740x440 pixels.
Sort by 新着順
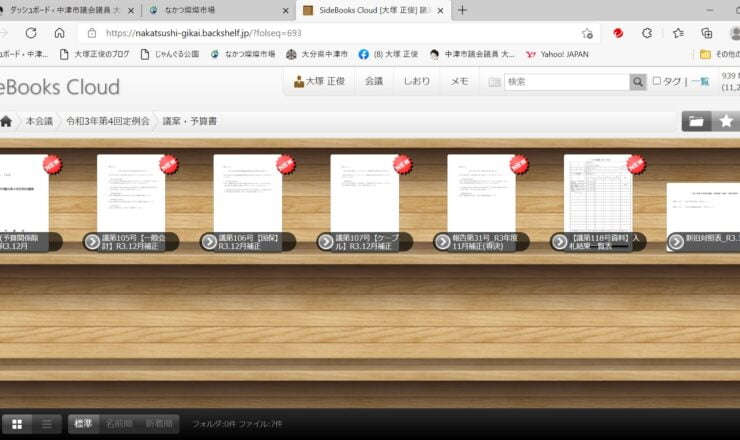pyautogui.click(x=160, y=424)
